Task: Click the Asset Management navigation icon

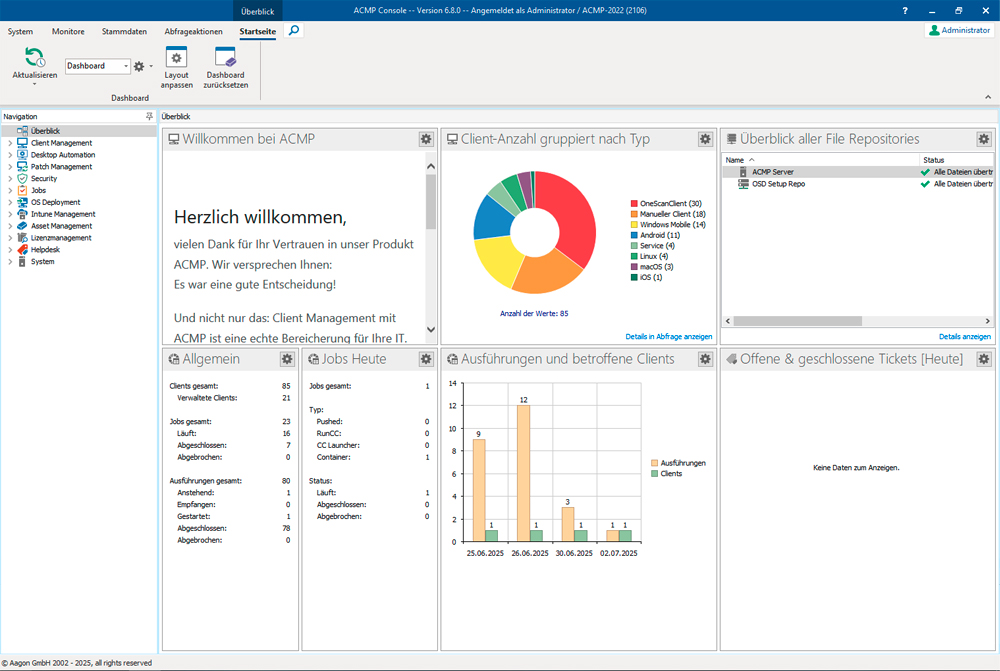Action: tap(22, 226)
